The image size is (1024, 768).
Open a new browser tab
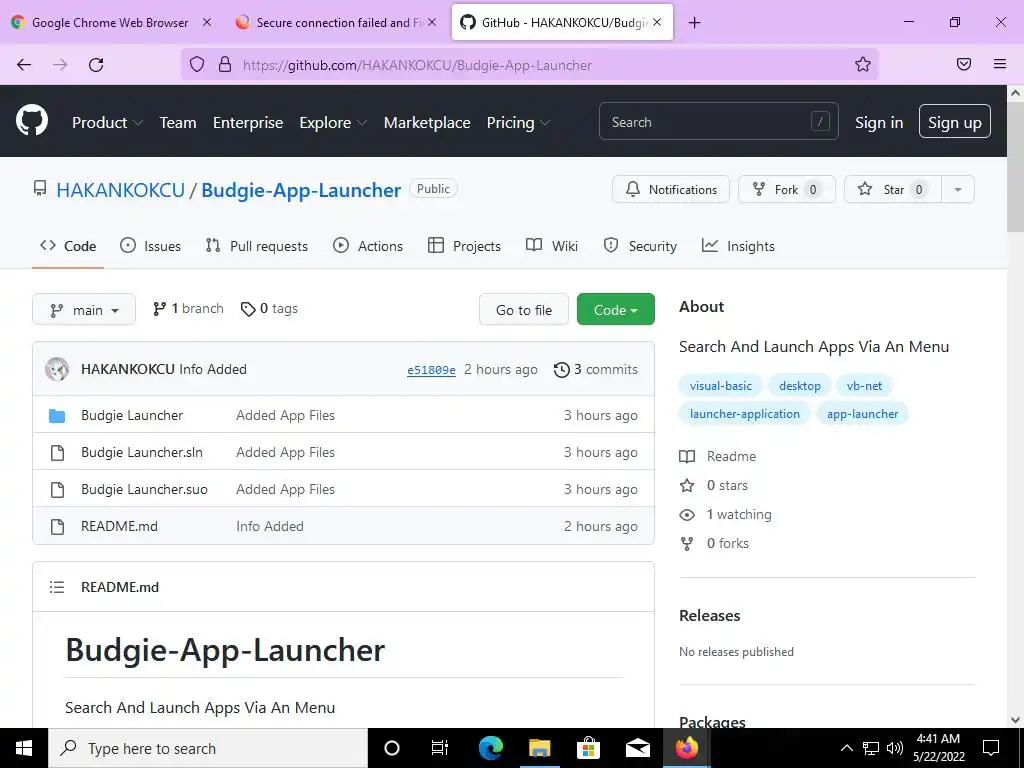click(x=694, y=23)
